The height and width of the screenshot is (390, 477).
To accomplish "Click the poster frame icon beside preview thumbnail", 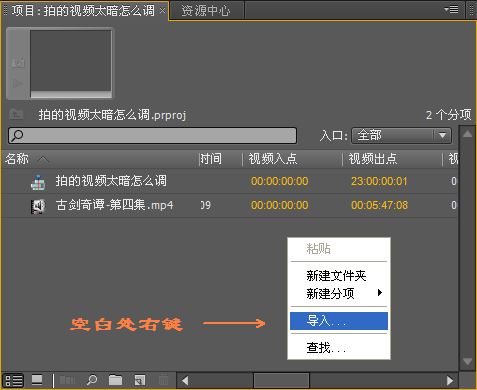I will coord(18,62).
